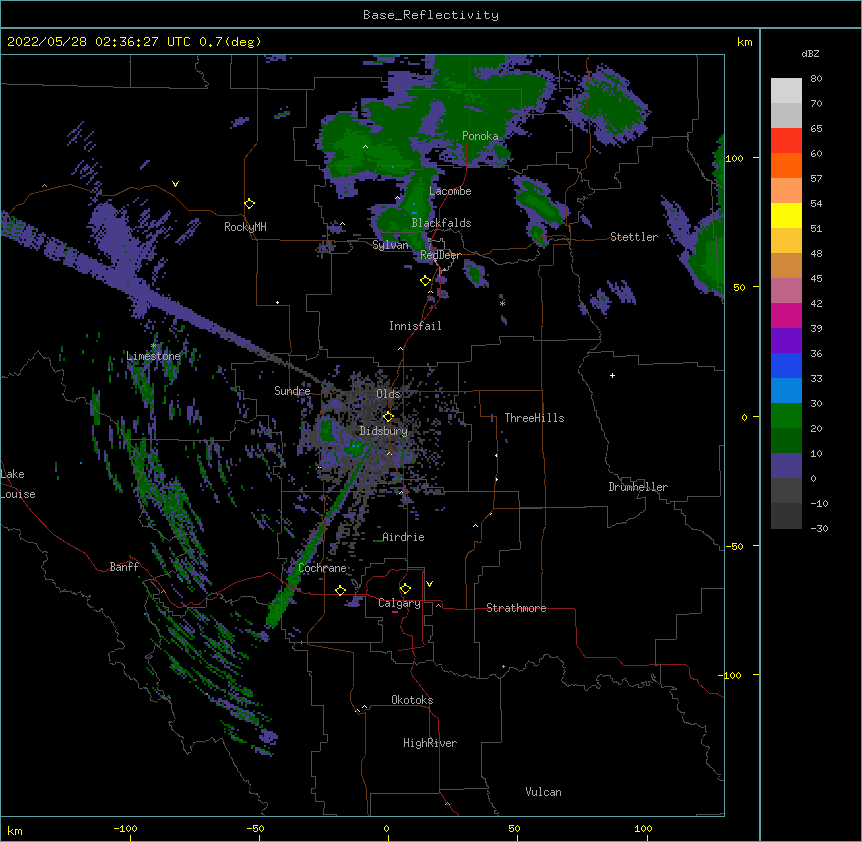The image size is (862, 842).
Task: Click the Airdrie city label
Action: pos(404,537)
